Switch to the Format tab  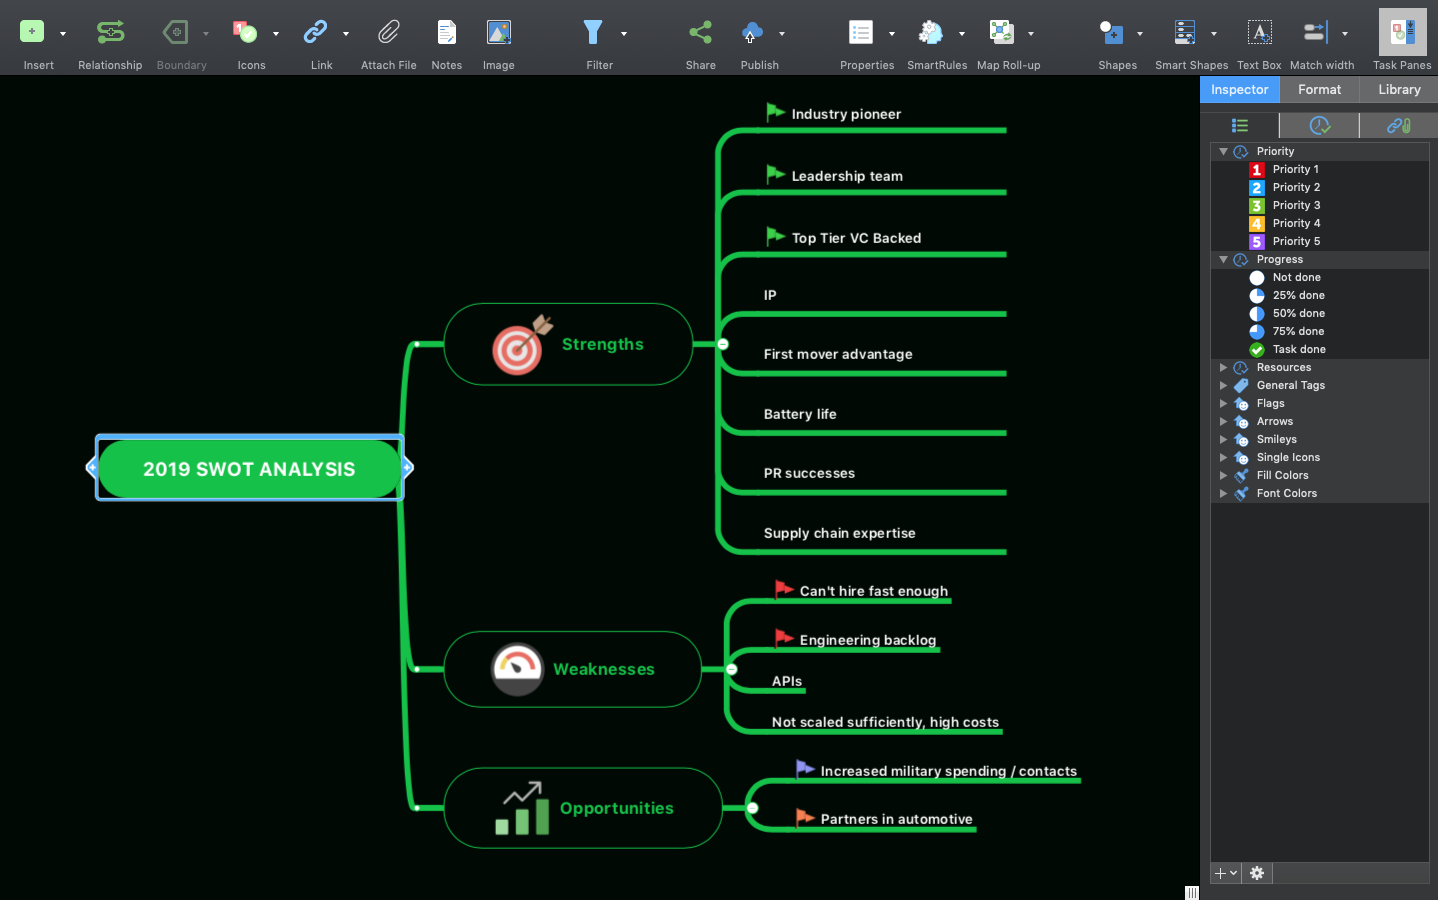coord(1319,89)
